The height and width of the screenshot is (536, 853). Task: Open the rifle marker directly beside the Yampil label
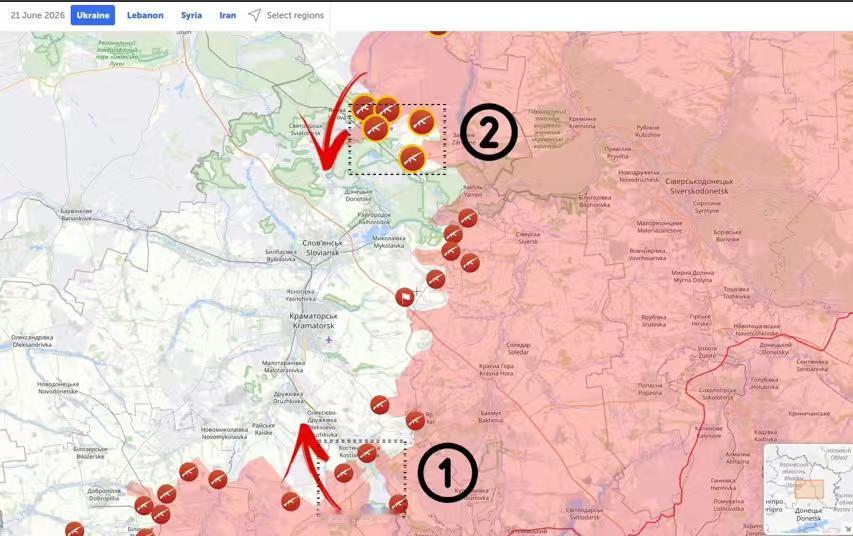pos(467,218)
